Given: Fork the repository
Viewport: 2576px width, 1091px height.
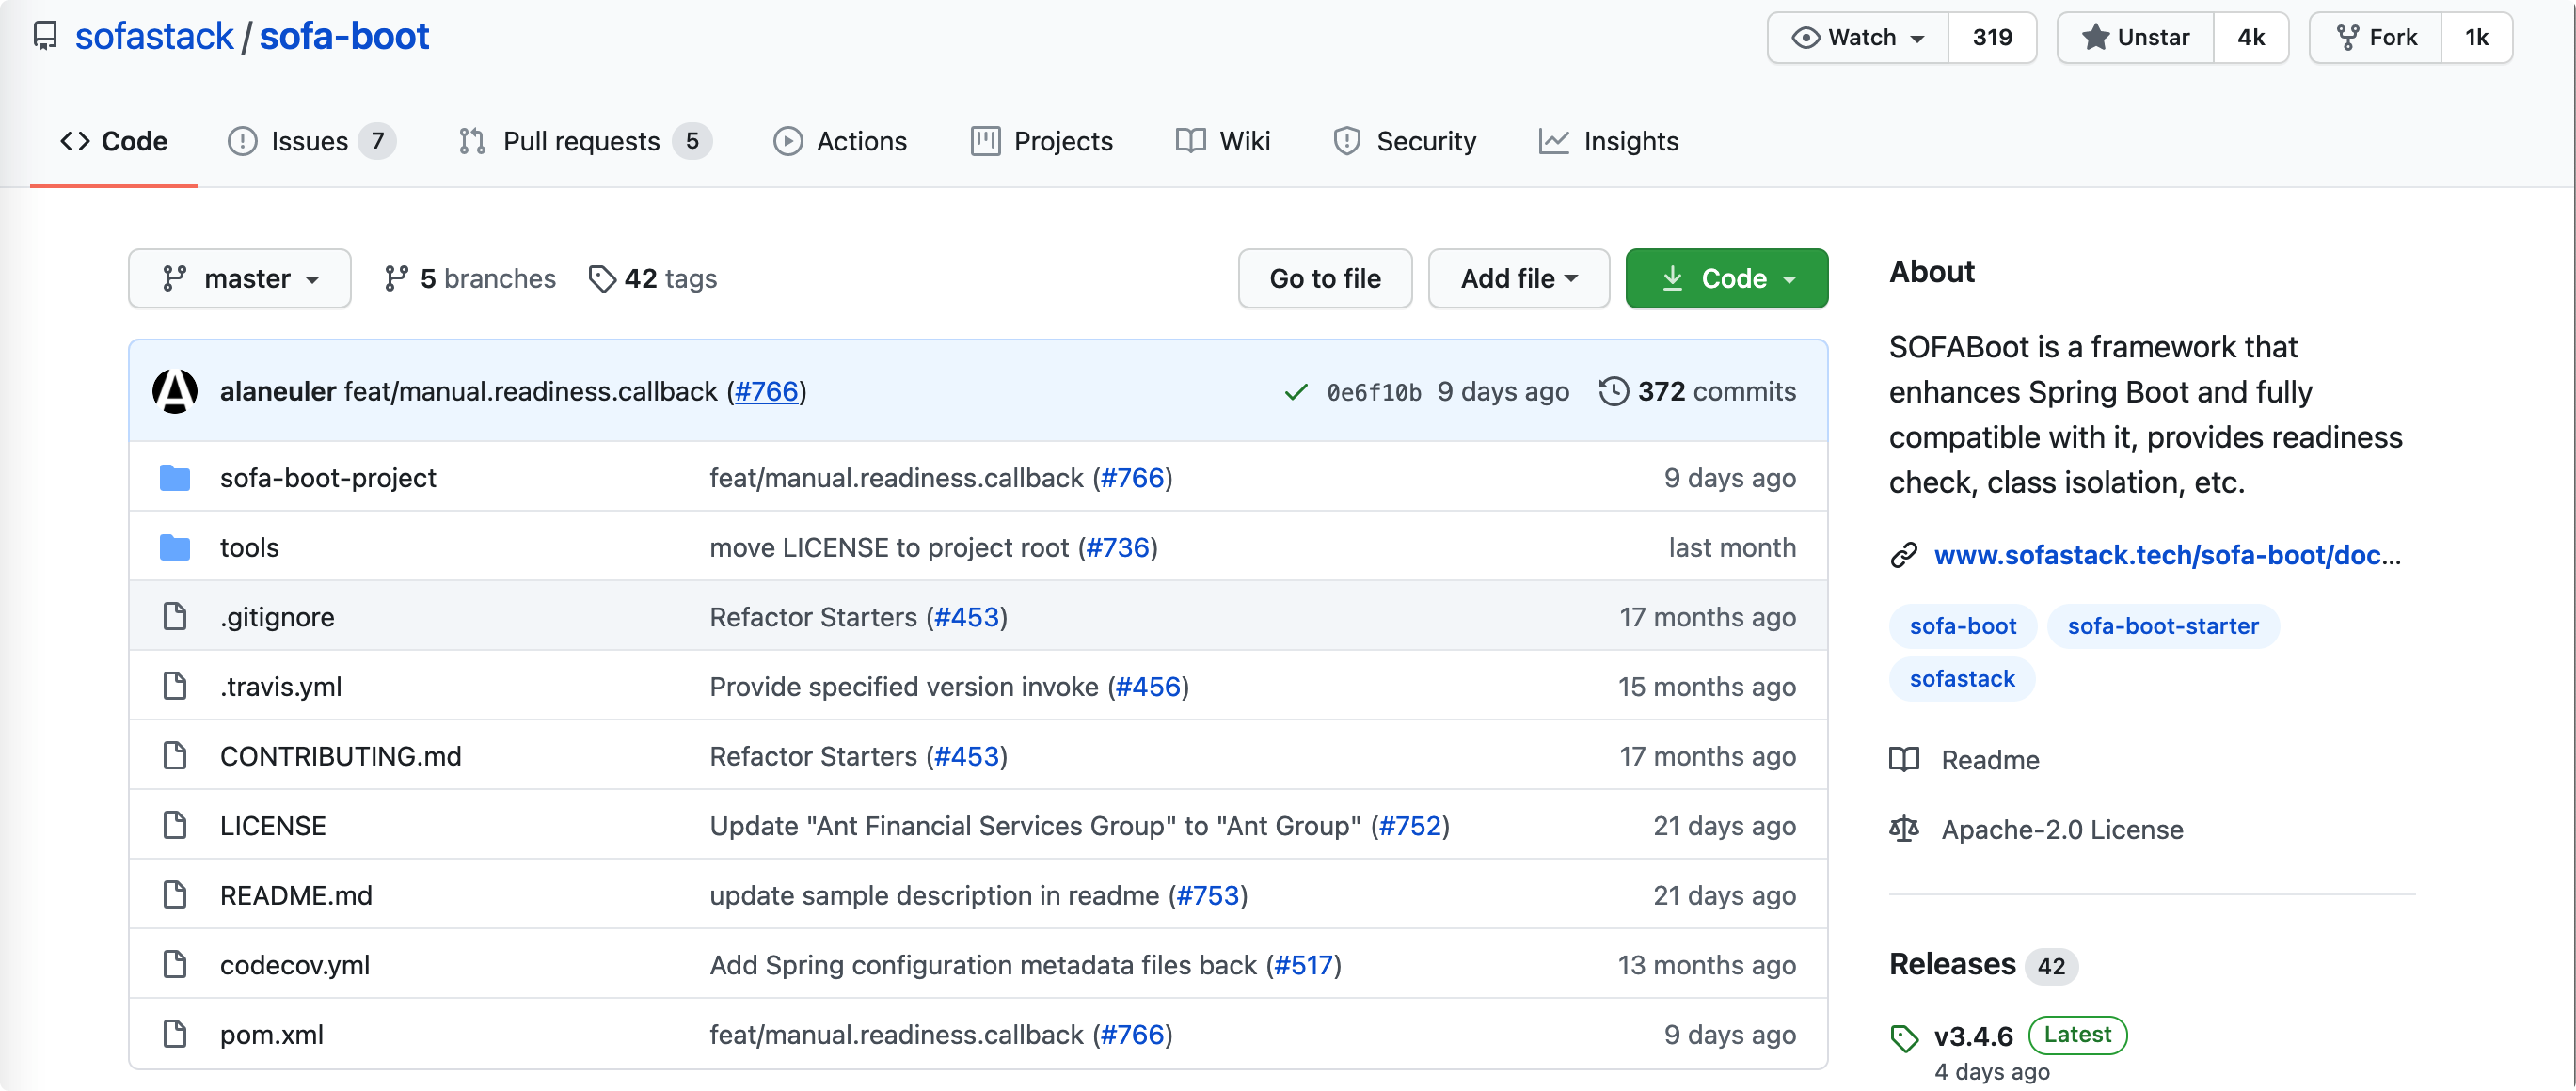Looking at the screenshot, I should coord(2376,38).
